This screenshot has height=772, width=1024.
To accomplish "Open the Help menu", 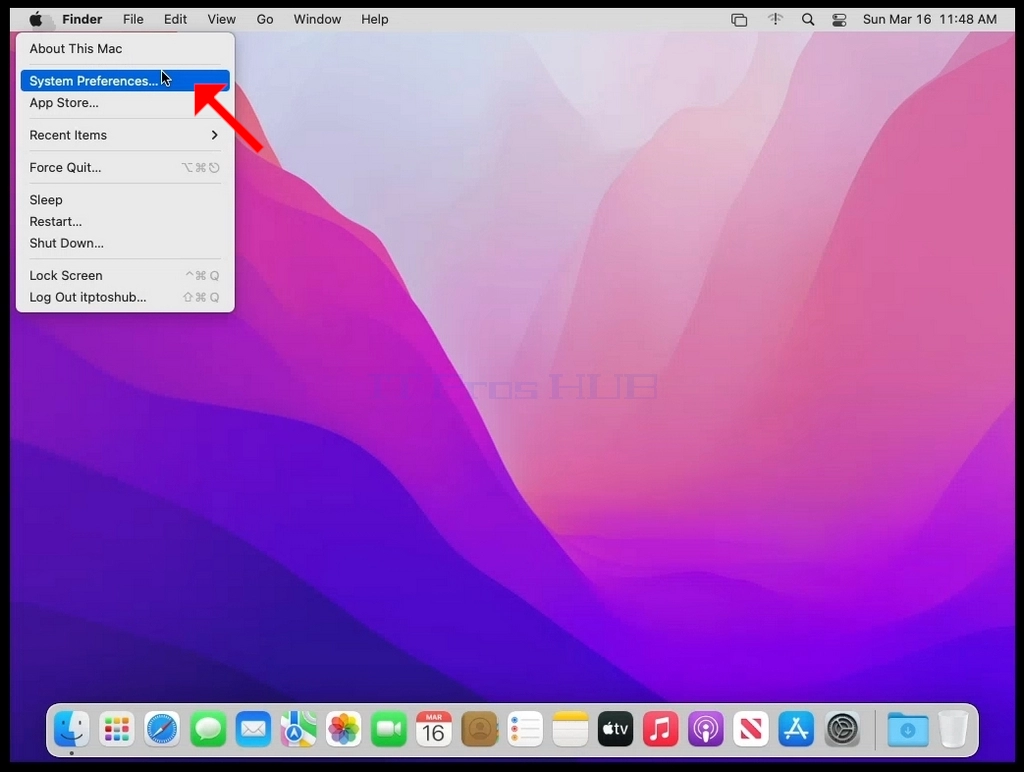I will pos(375,20).
